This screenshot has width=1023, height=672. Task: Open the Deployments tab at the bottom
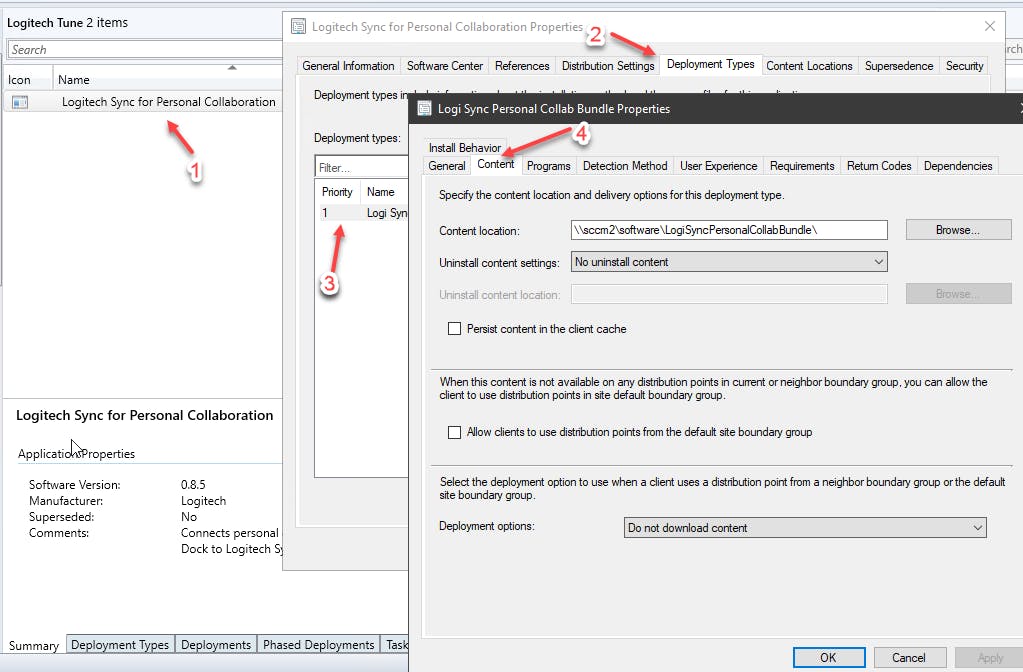pos(216,645)
